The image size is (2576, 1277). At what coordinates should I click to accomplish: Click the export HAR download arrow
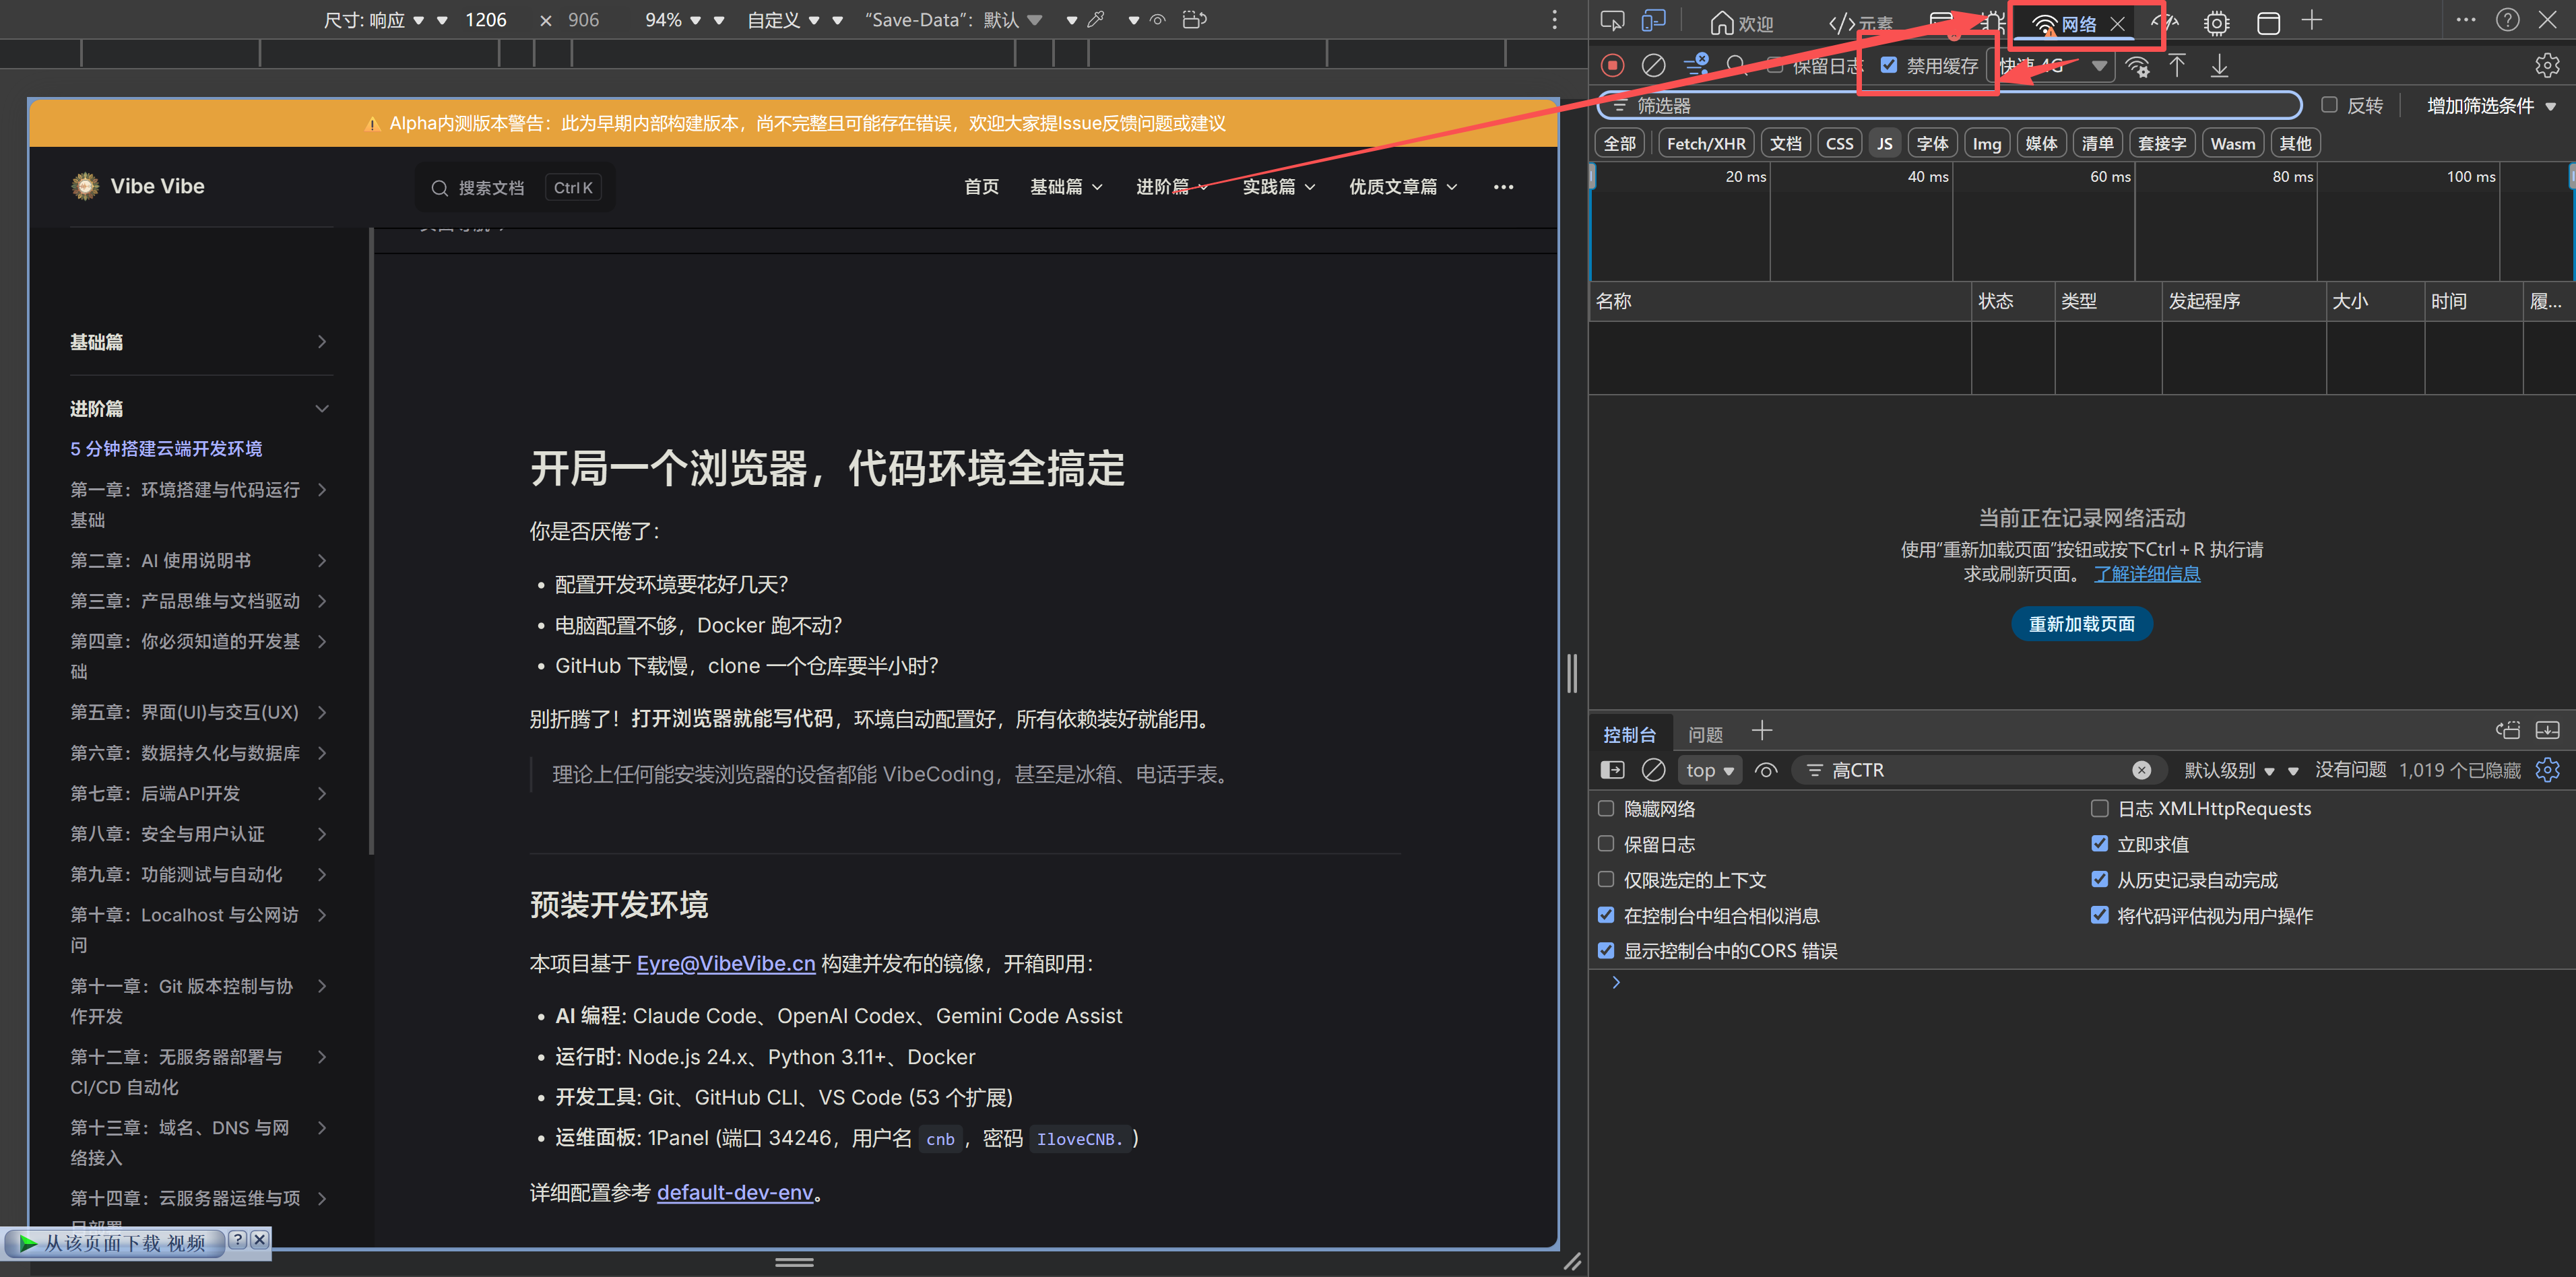click(2219, 66)
